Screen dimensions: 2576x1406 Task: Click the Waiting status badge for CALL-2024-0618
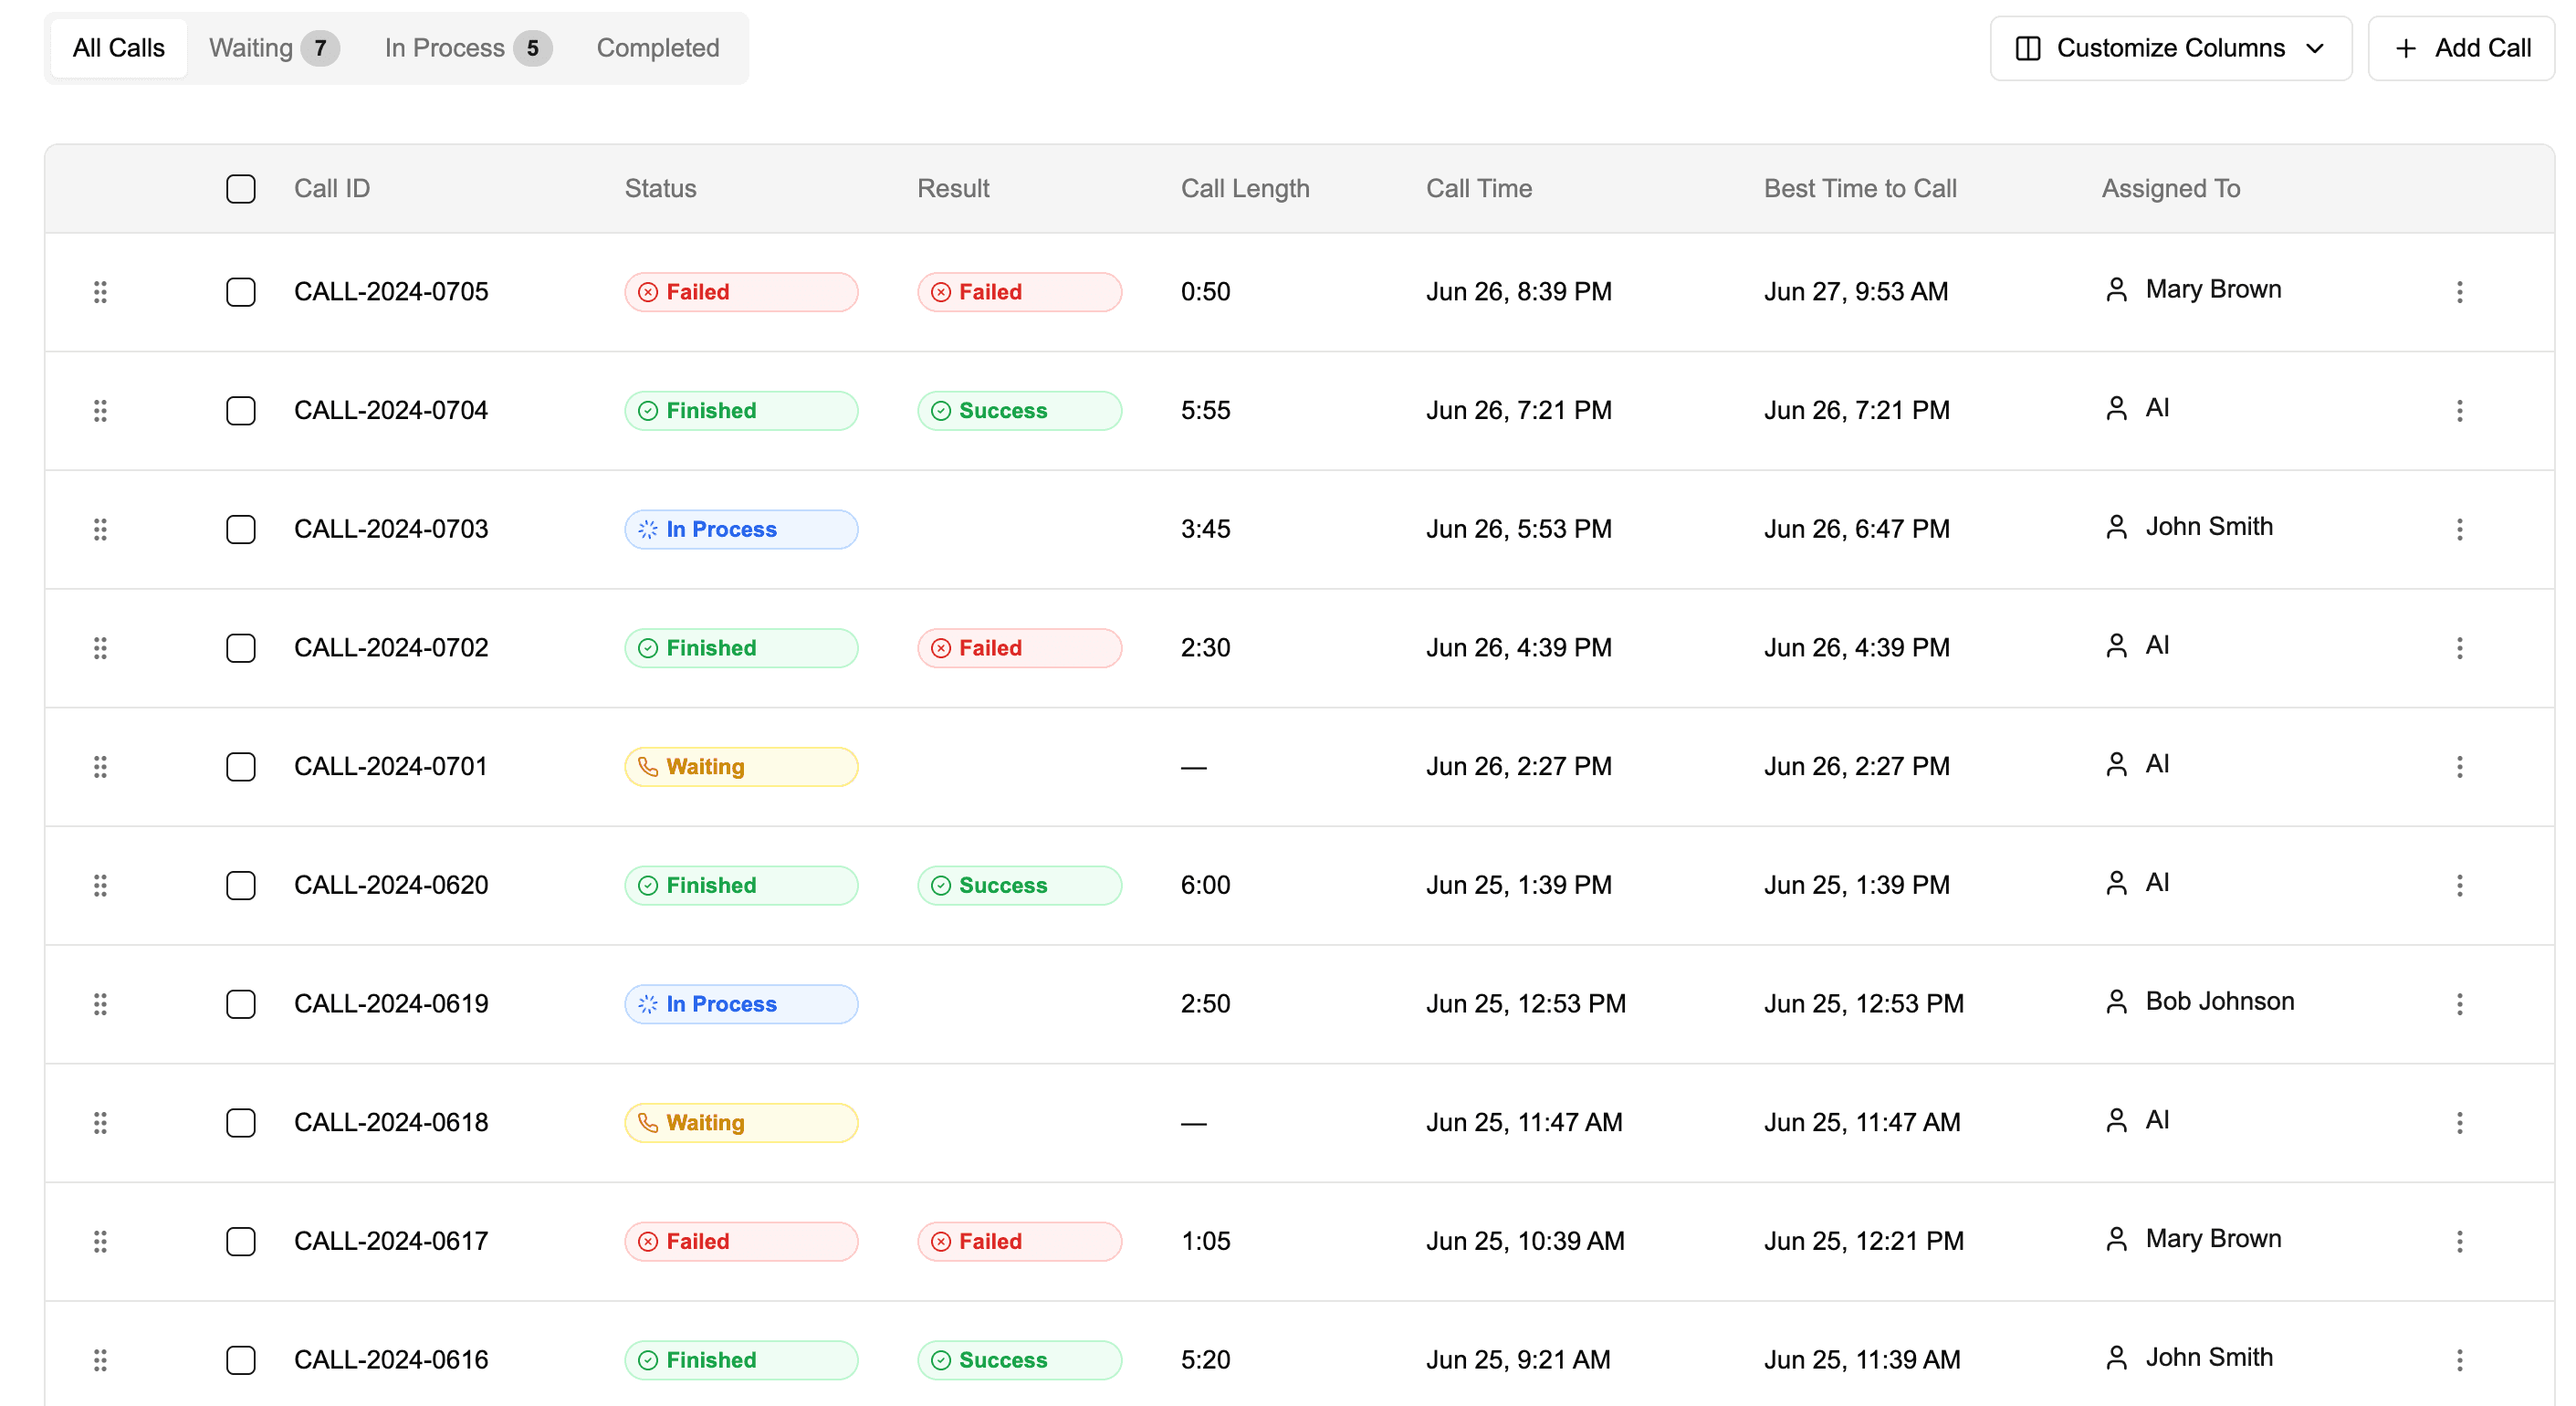[x=741, y=1123]
